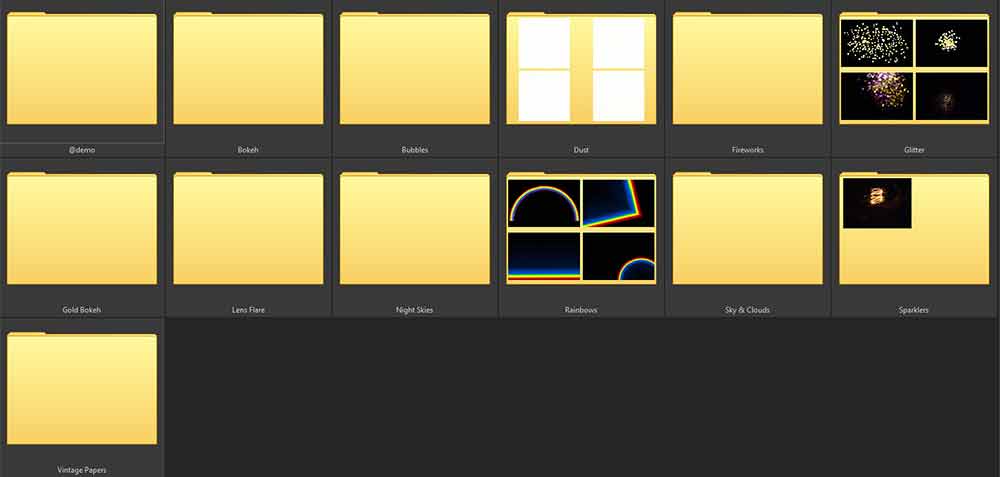Click the '@demo' folder name
The width and height of the screenshot is (1000, 477).
point(82,150)
